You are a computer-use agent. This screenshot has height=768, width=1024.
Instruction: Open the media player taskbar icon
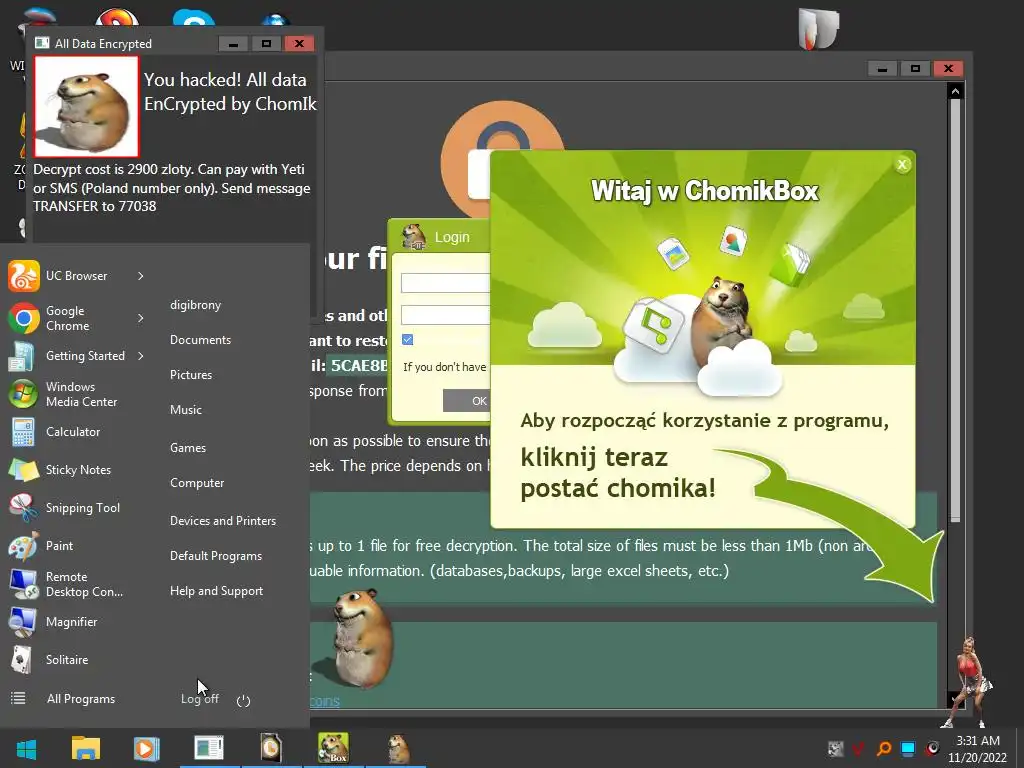tap(146, 748)
